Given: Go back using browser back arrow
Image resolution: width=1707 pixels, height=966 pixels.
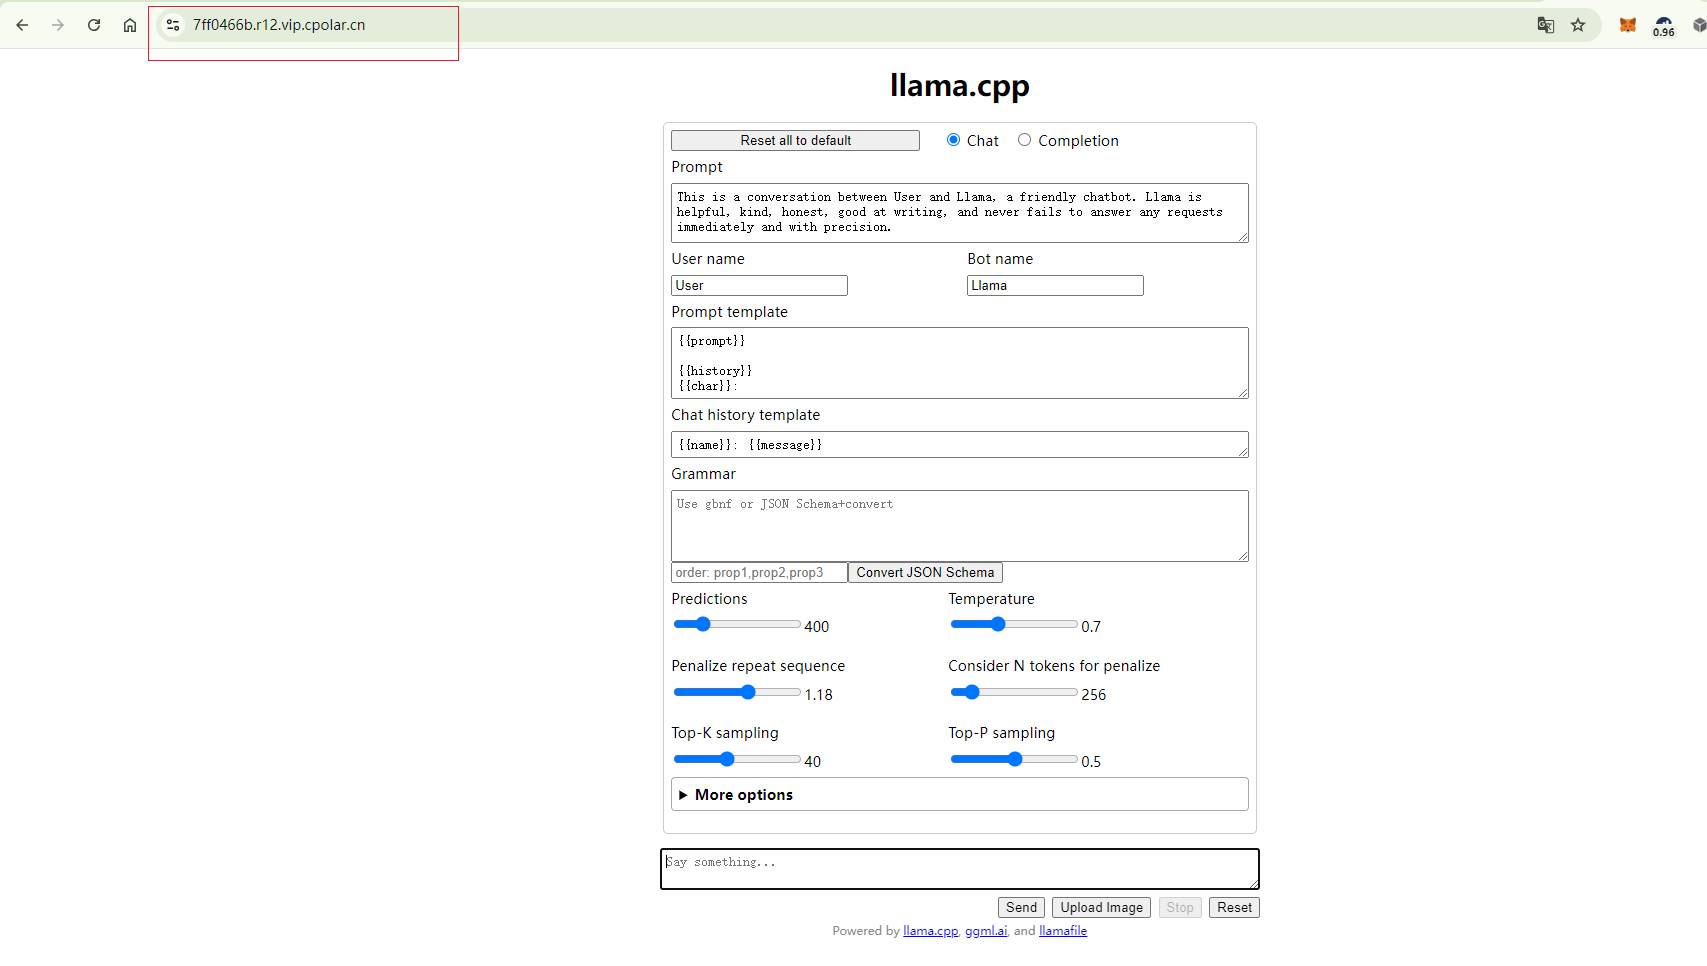Looking at the screenshot, I should coord(22,25).
